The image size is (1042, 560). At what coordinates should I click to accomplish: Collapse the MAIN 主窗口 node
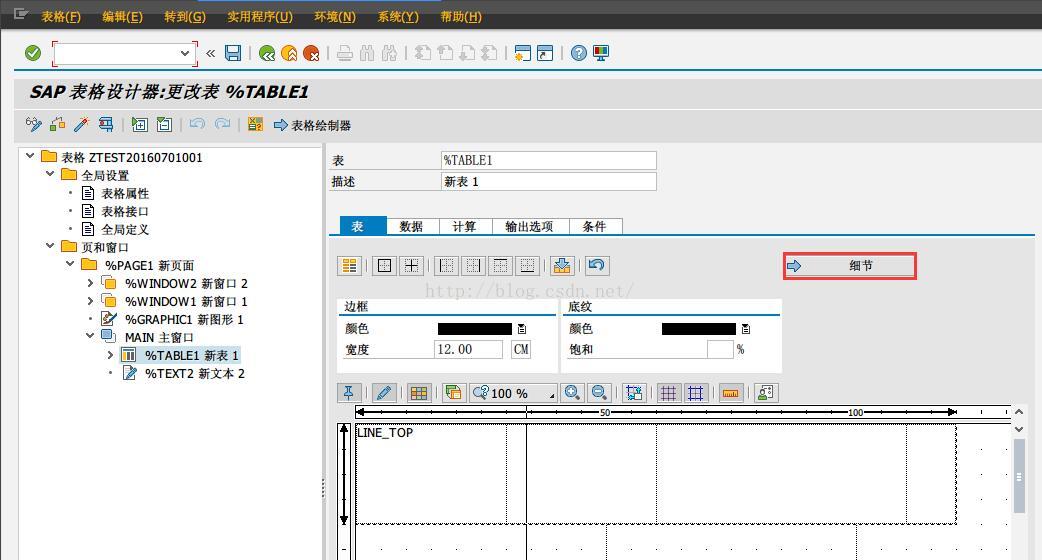coord(90,336)
